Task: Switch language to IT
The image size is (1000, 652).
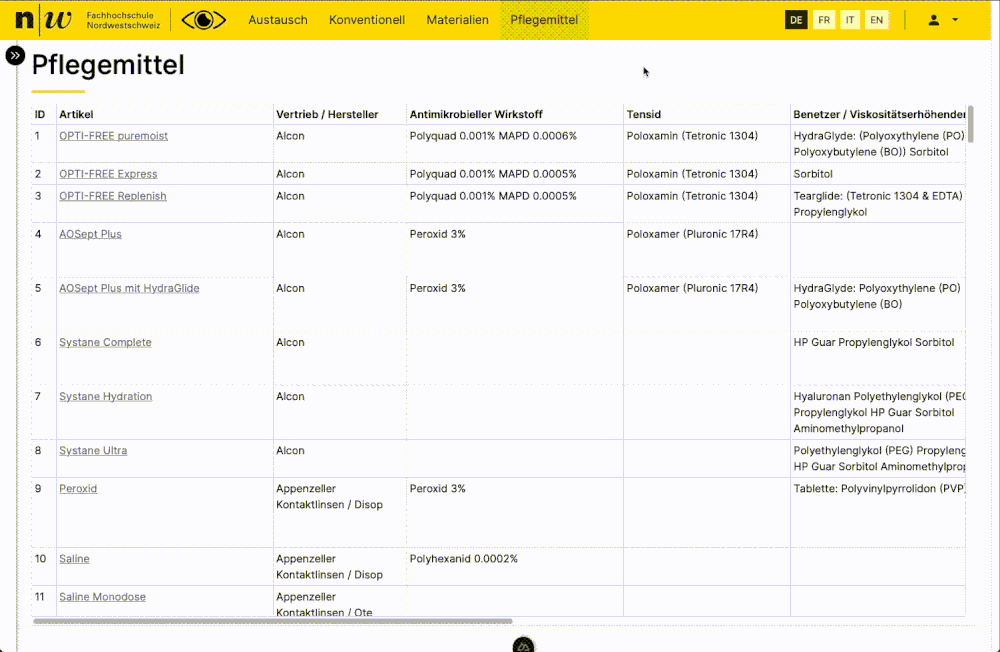Action: tap(850, 20)
